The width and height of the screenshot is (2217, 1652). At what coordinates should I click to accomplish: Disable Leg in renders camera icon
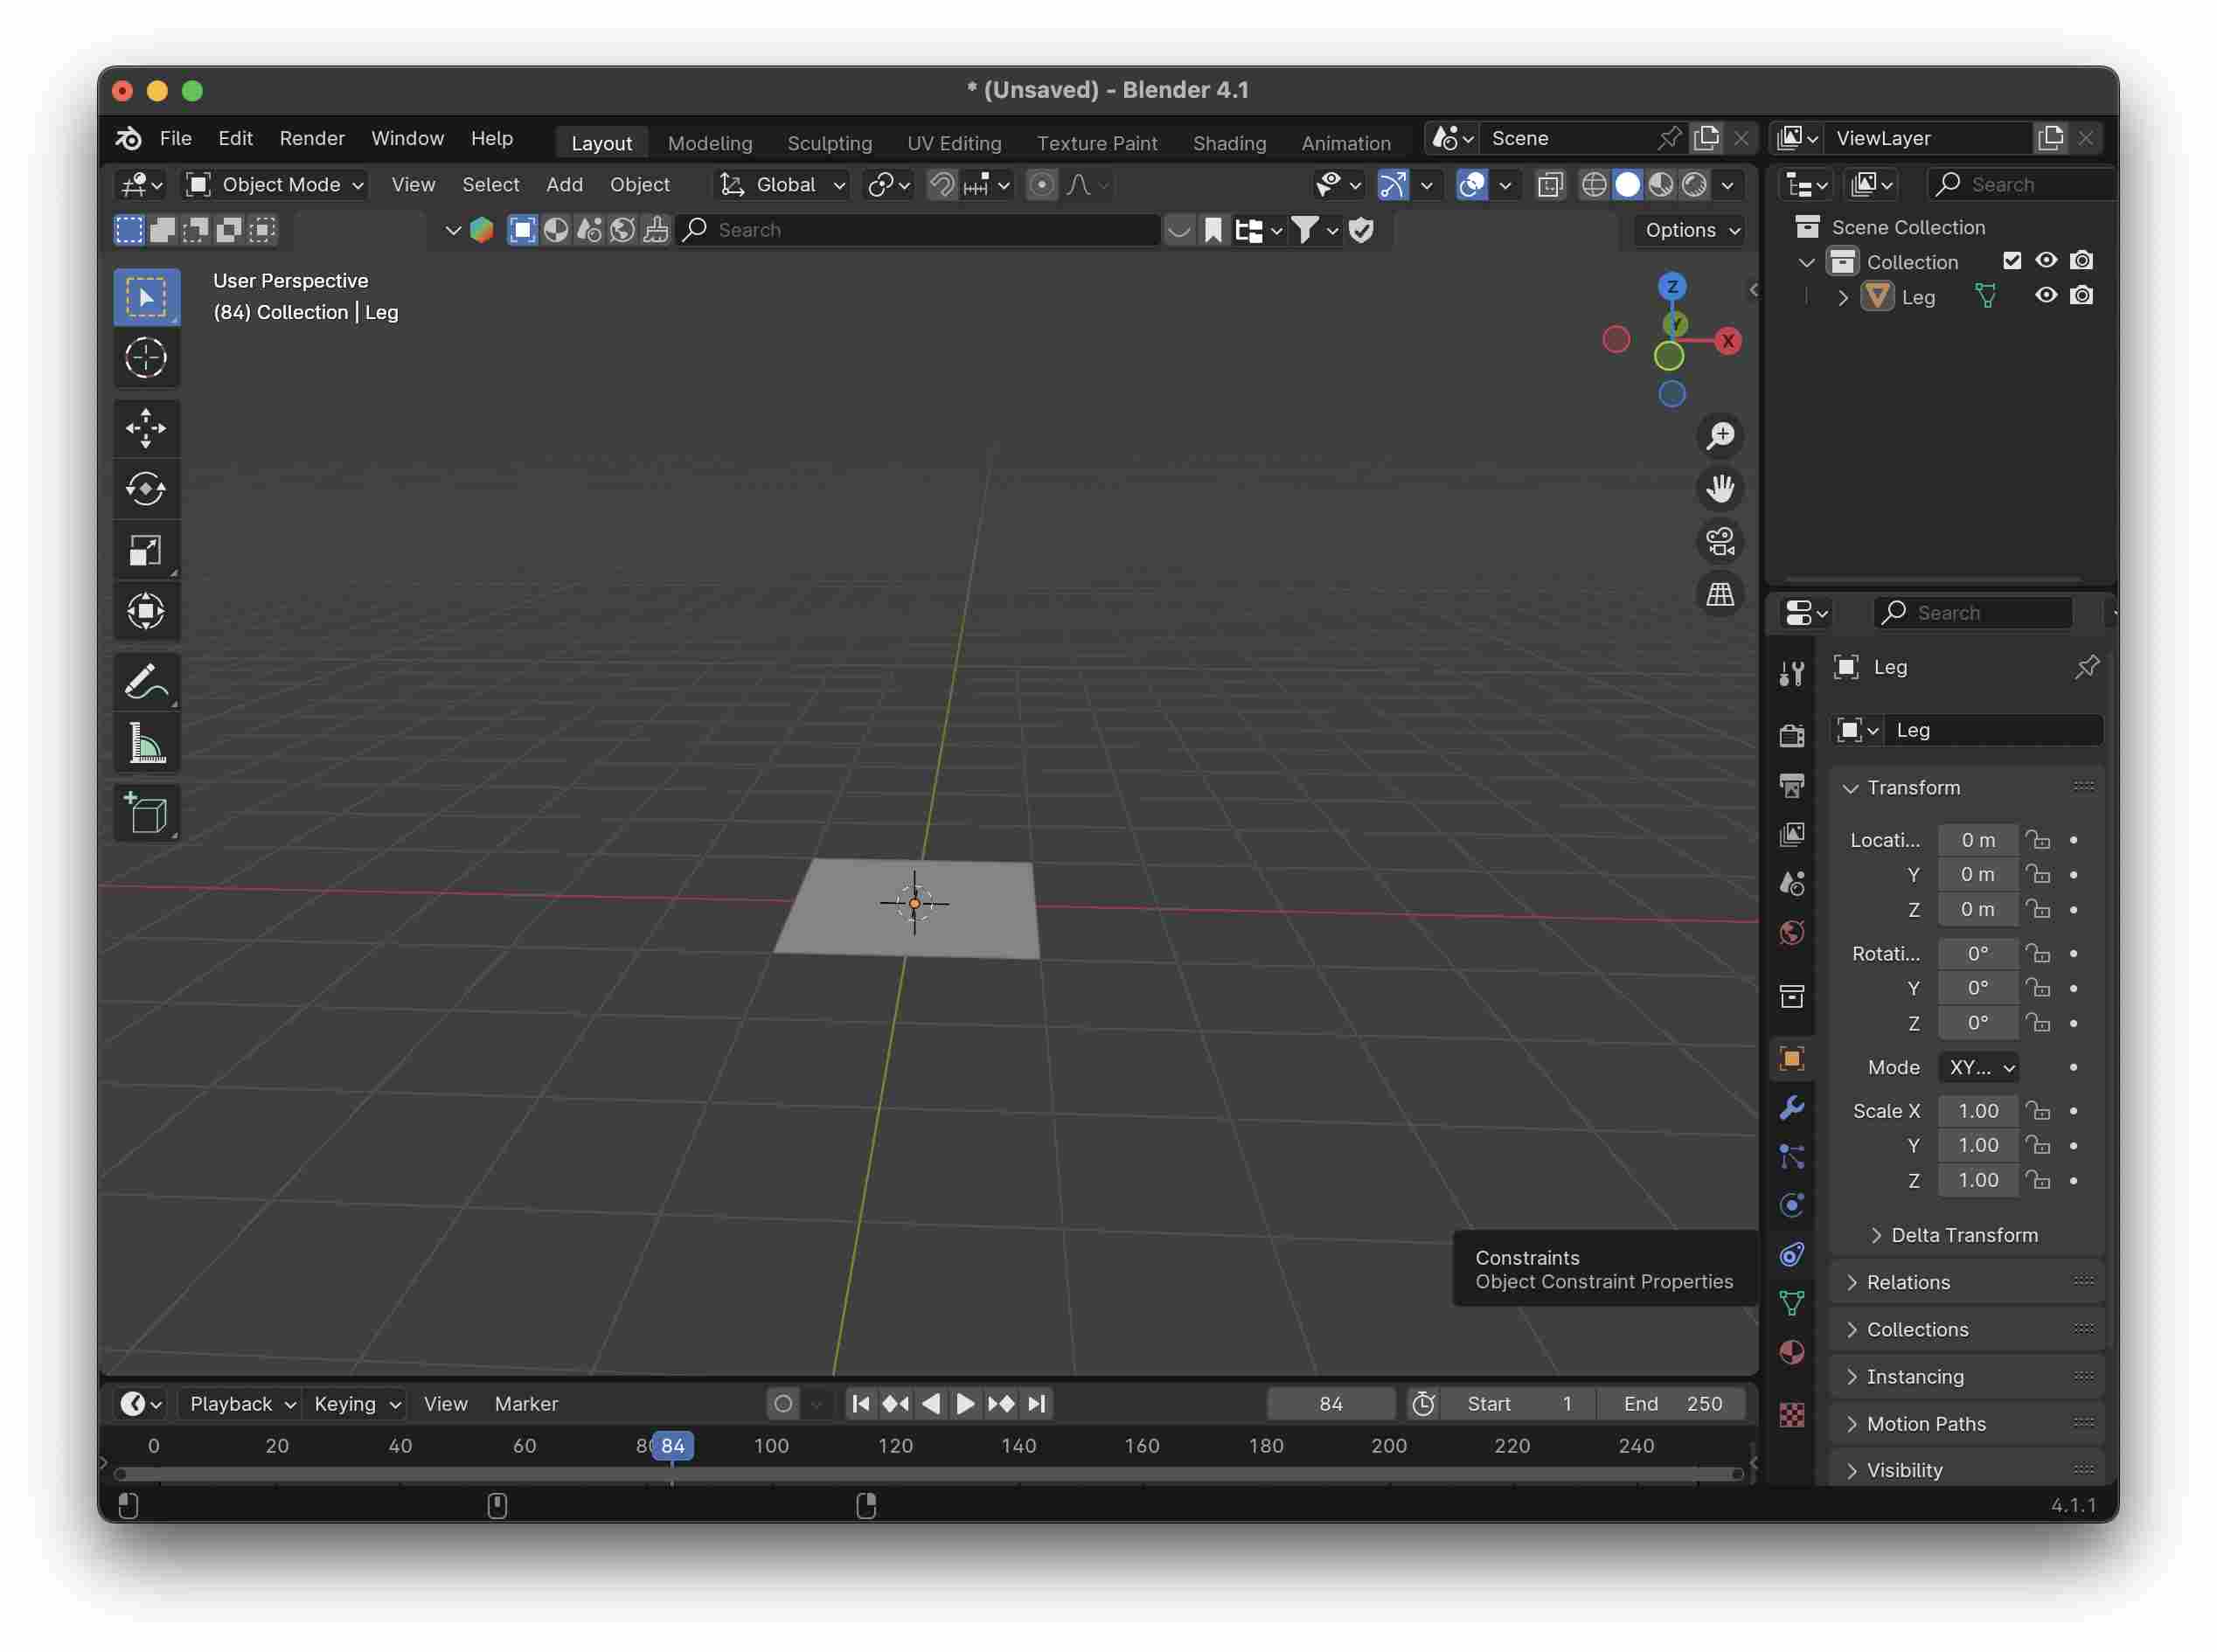pyautogui.click(x=2081, y=296)
